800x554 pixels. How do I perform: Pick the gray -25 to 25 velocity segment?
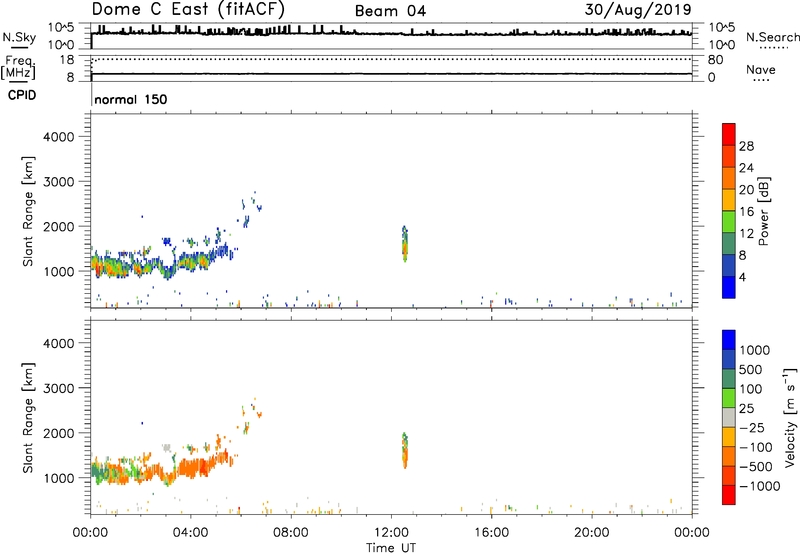click(729, 418)
